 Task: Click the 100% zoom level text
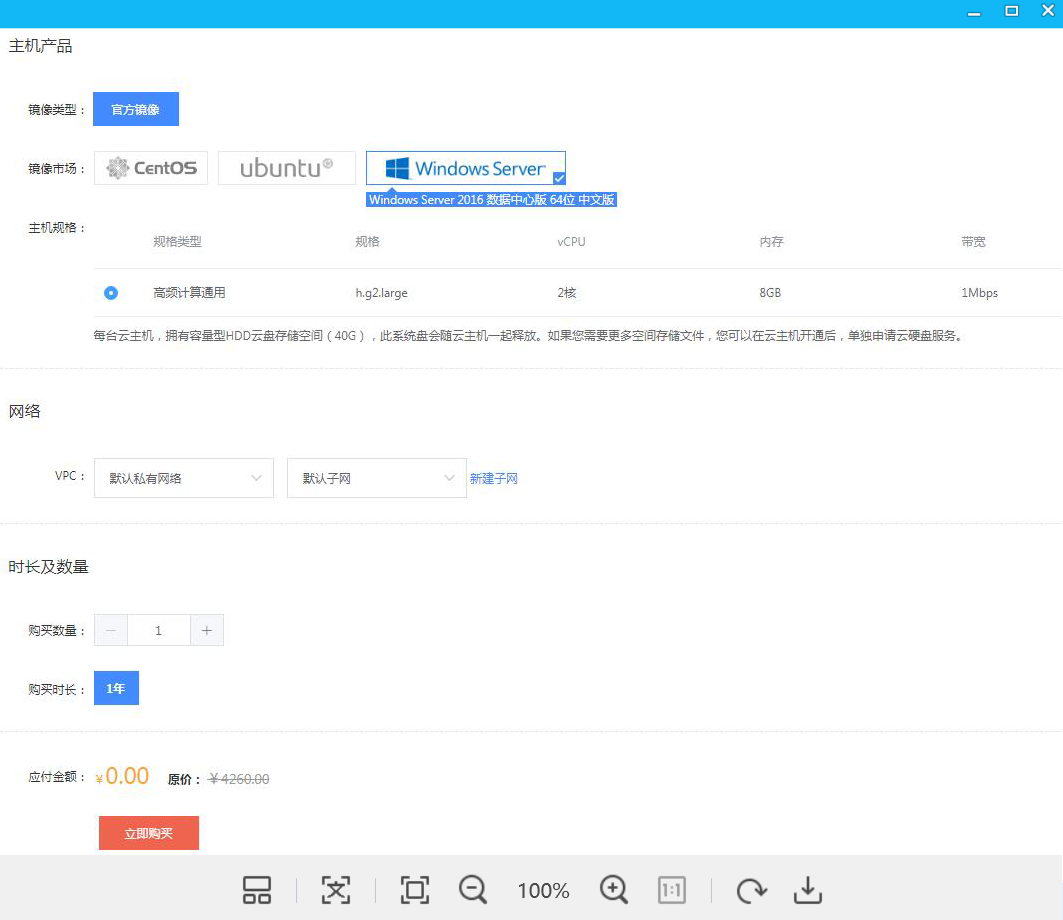[x=543, y=891]
